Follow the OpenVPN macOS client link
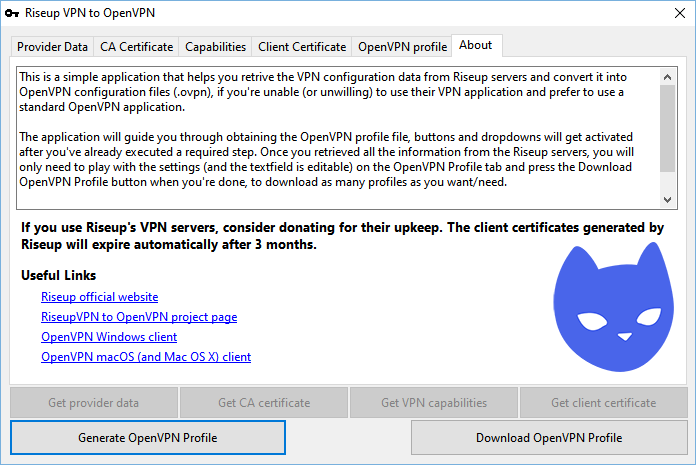The width and height of the screenshot is (696, 465). click(146, 357)
